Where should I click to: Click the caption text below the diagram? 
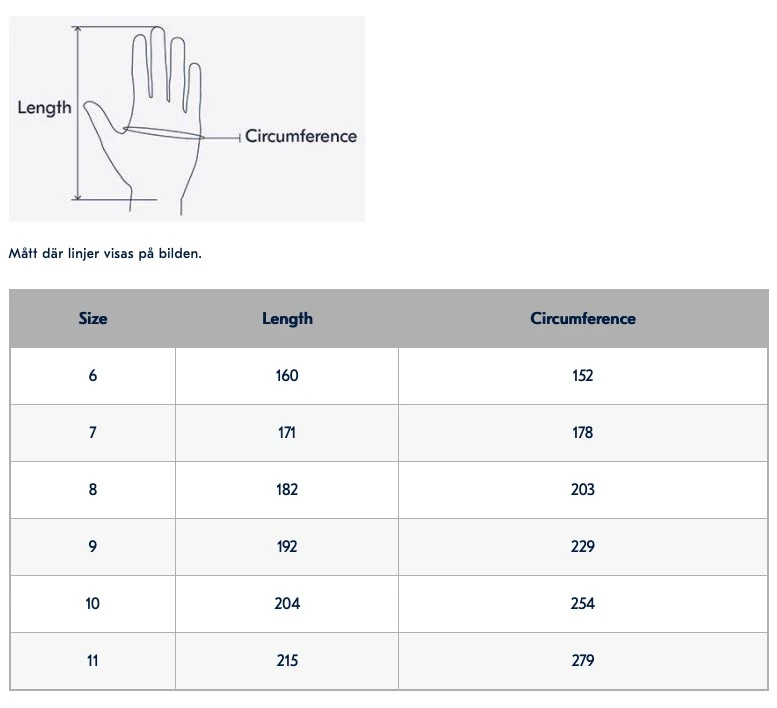(105, 253)
